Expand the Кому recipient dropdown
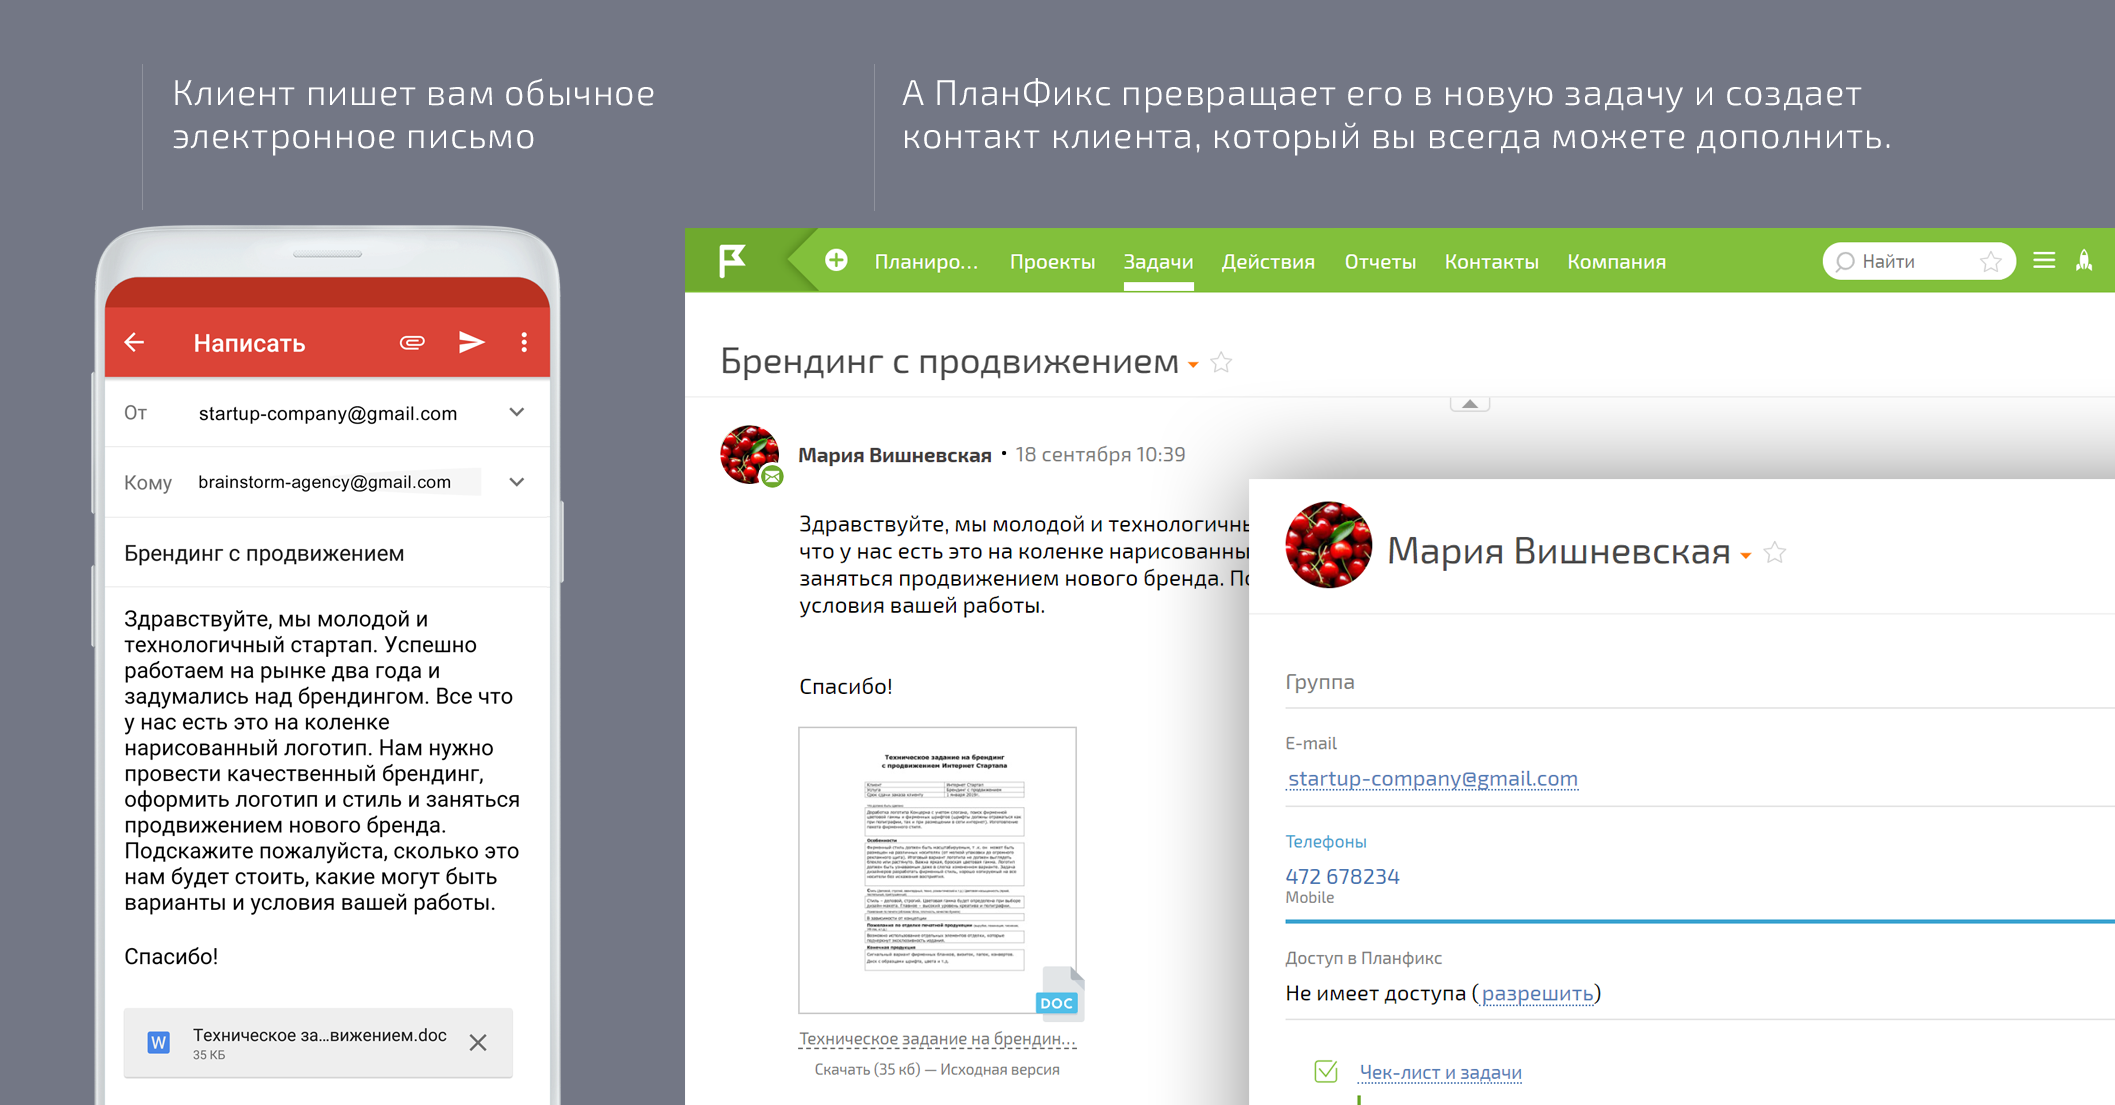This screenshot has width=2115, height=1105. pyautogui.click(x=517, y=482)
